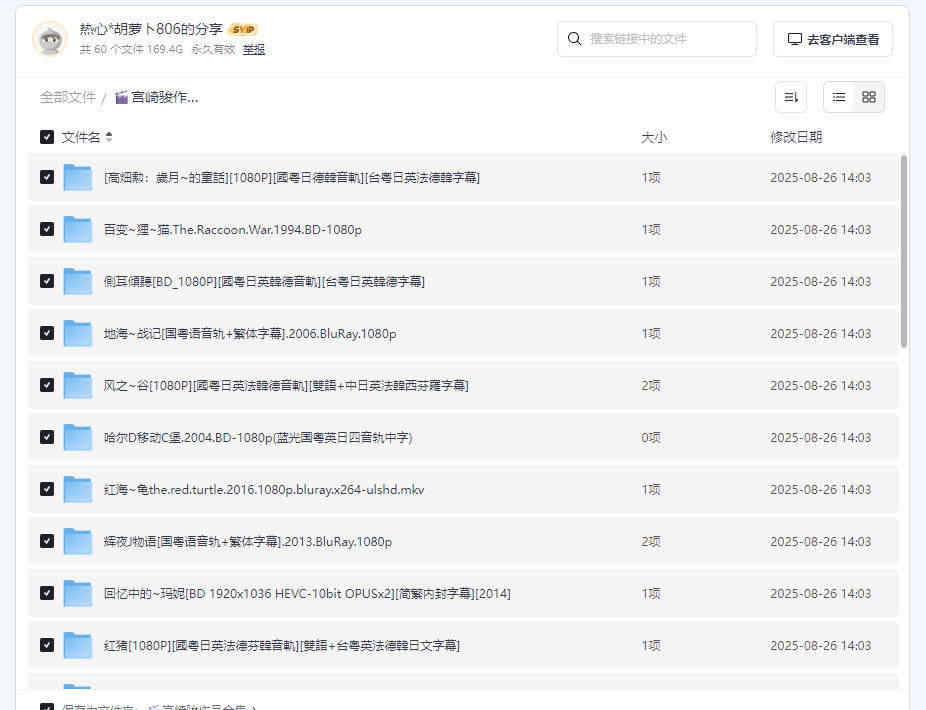The width and height of the screenshot is (926, 710).
Task: Uncheck the 回忆中的~玛妮 folder checkbox
Action: tap(47, 593)
